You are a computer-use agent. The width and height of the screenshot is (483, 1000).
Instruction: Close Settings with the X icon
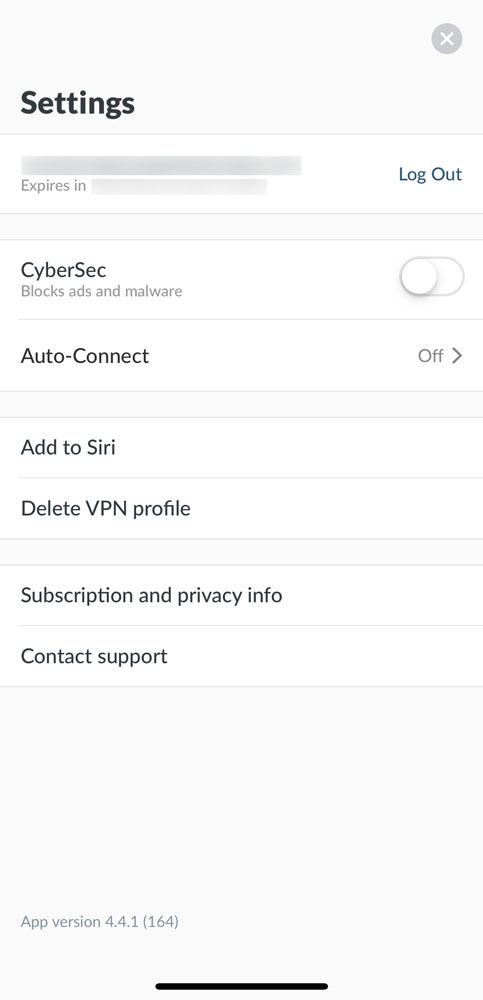pos(447,39)
